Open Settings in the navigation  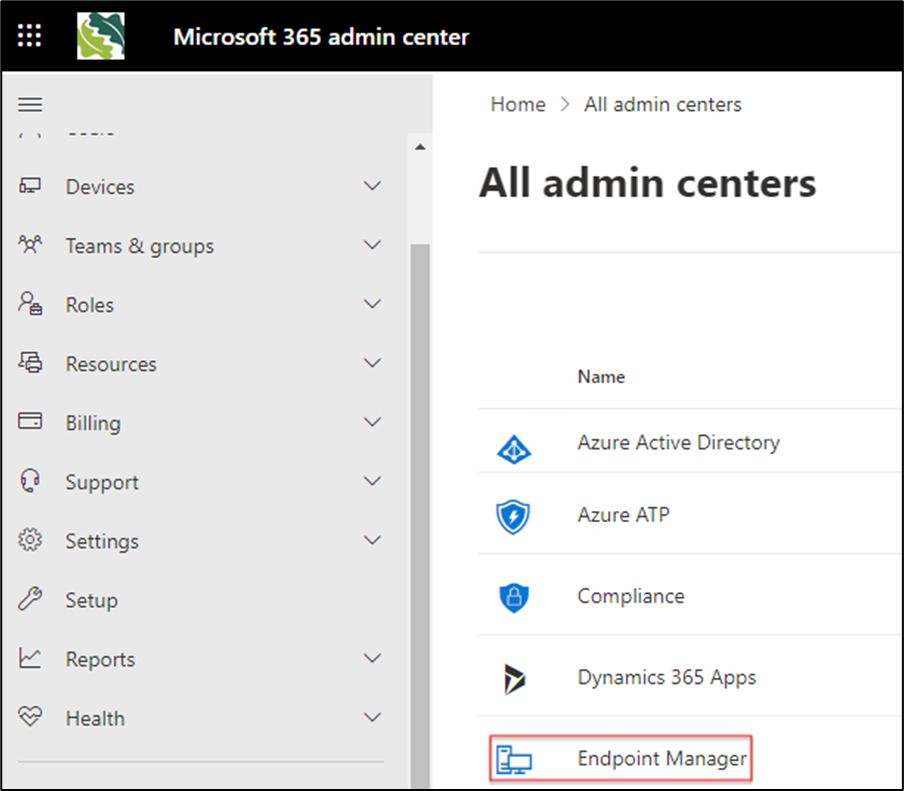[101, 542]
